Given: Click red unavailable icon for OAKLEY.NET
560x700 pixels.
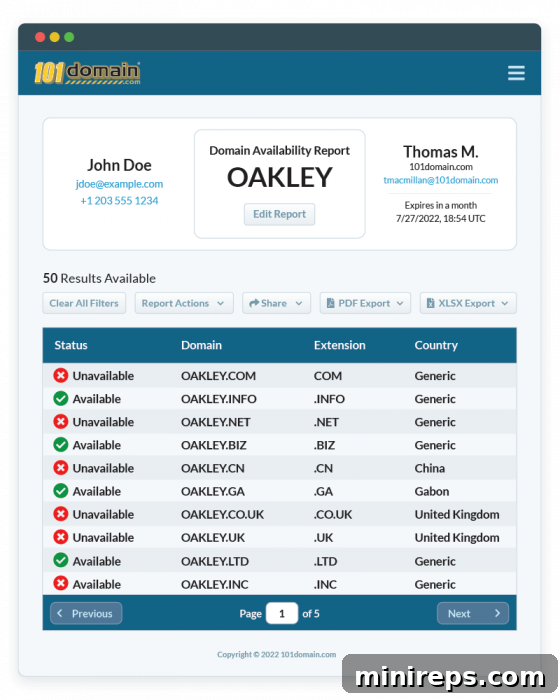Looking at the screenshot, I should click(61, 422).
